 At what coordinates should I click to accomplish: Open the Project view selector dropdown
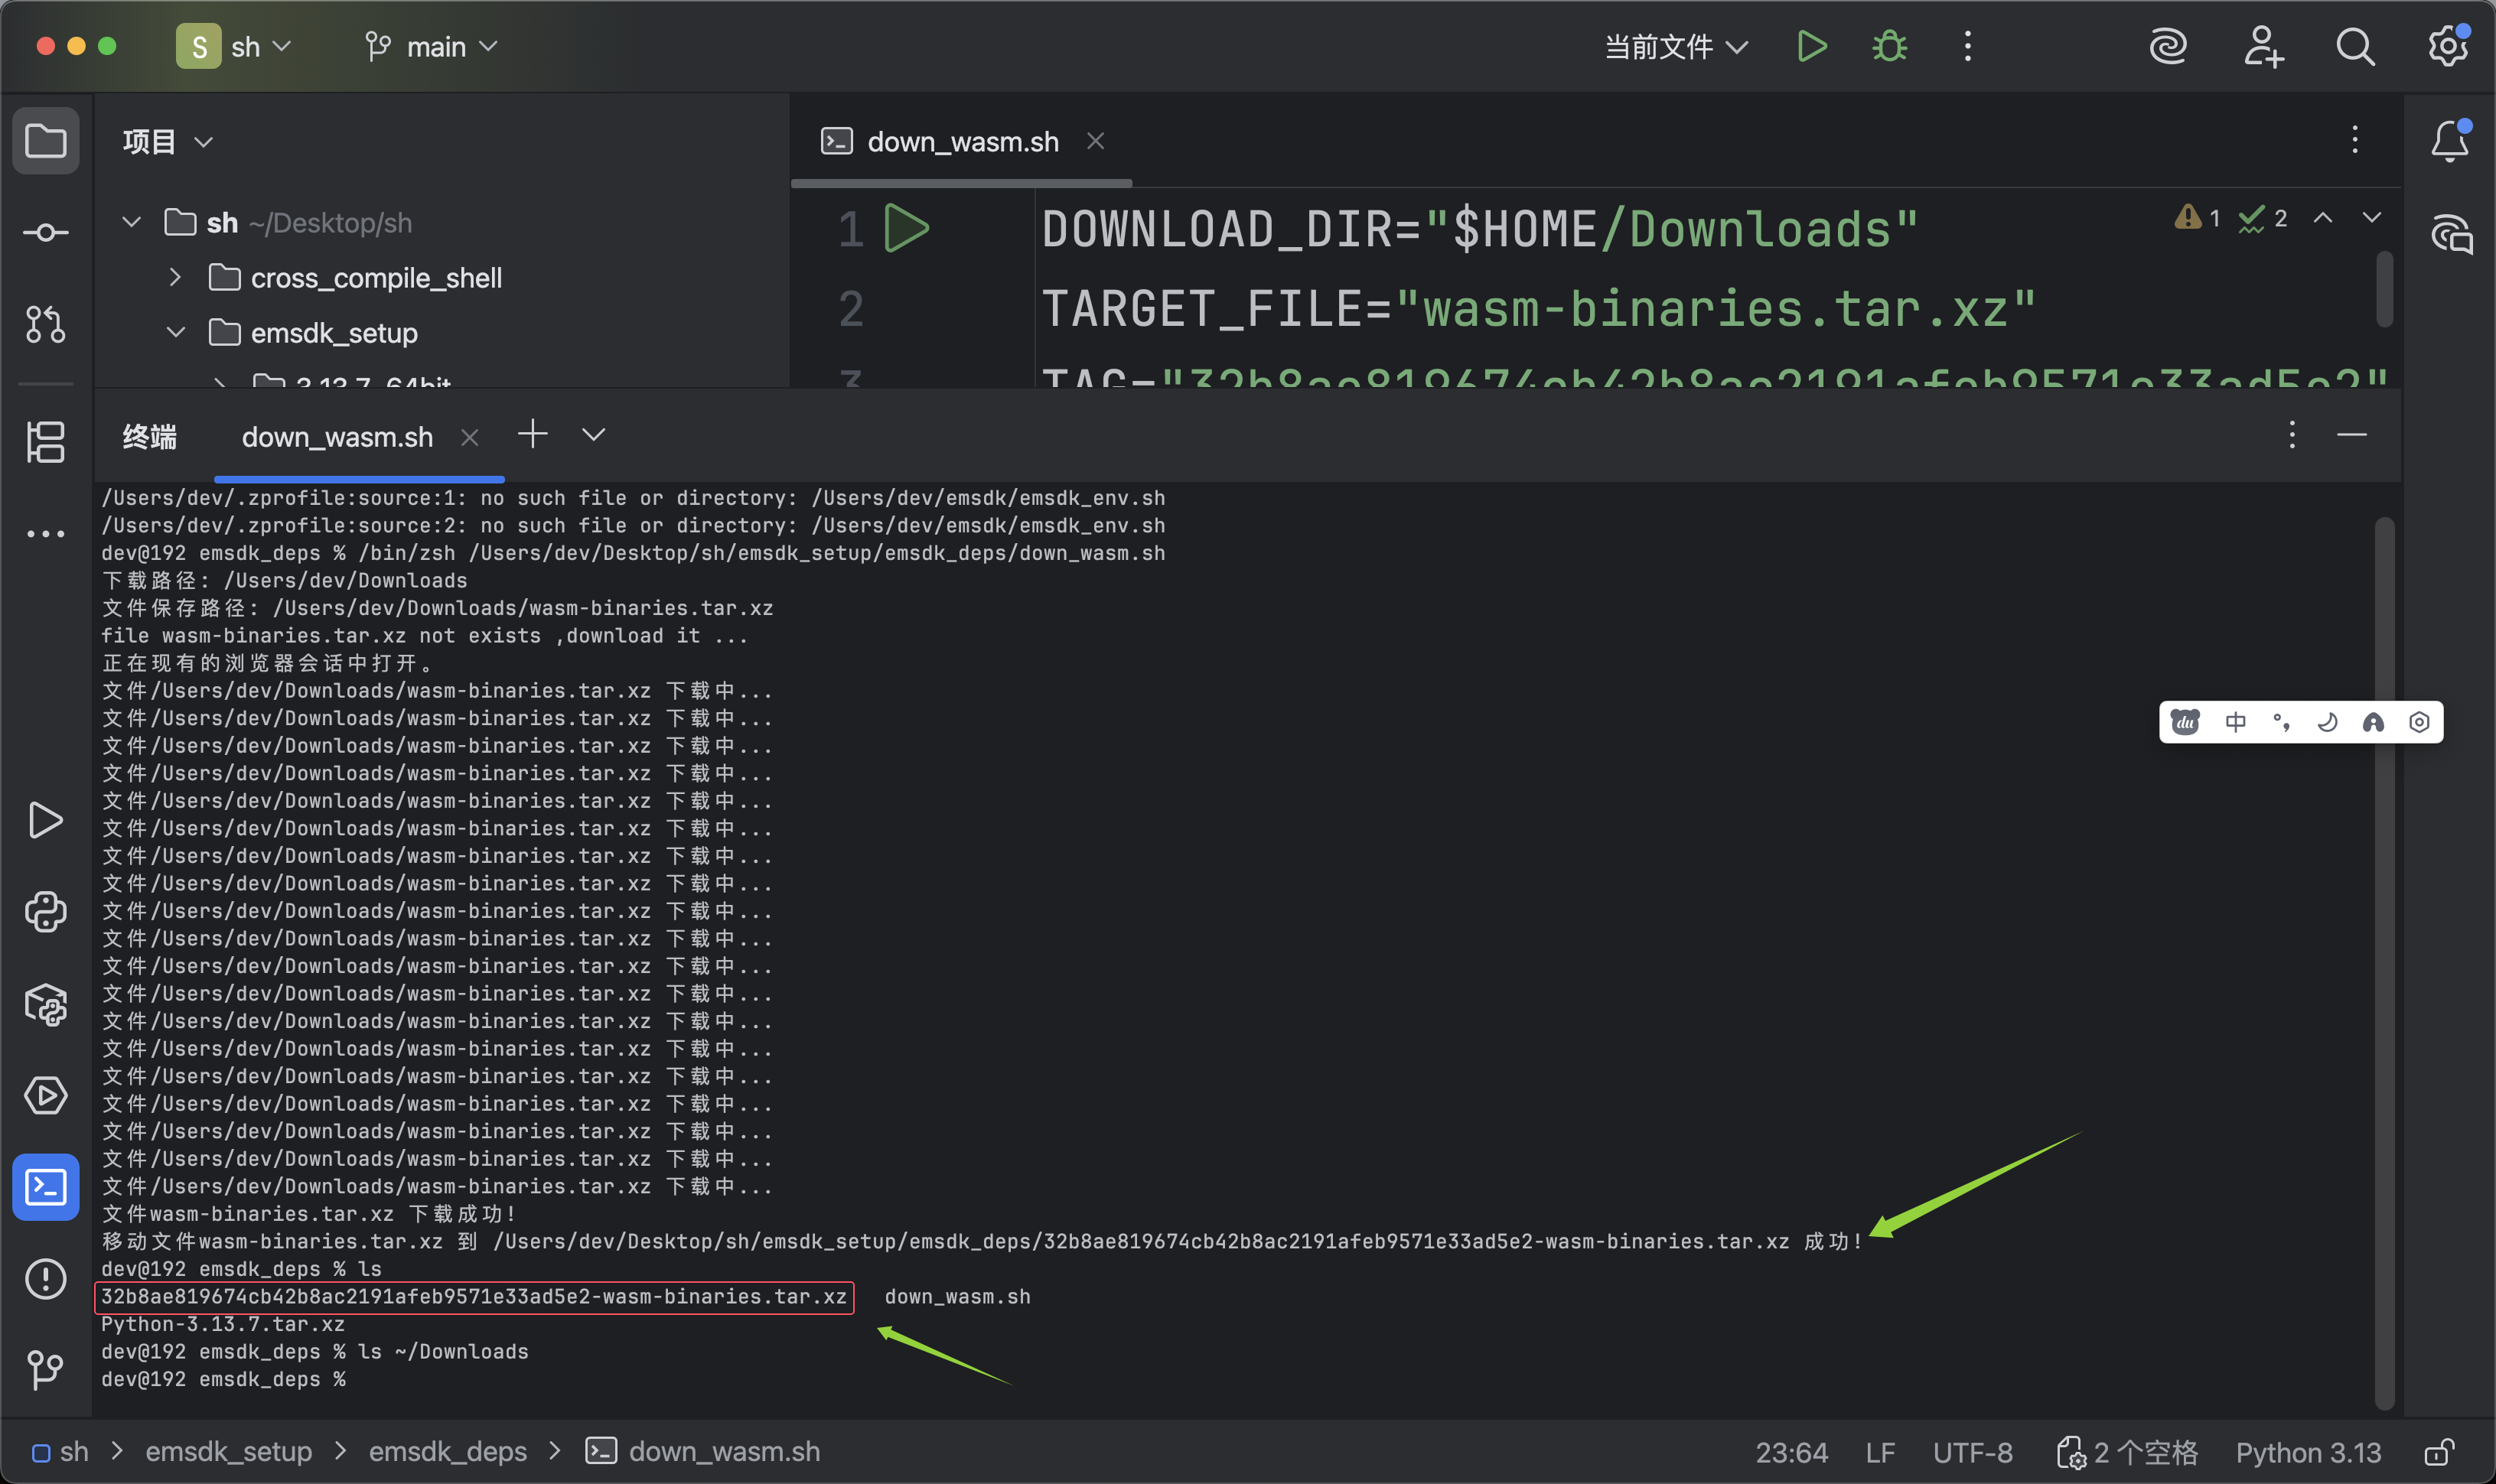pyautogui.click(x=168, y=141)
